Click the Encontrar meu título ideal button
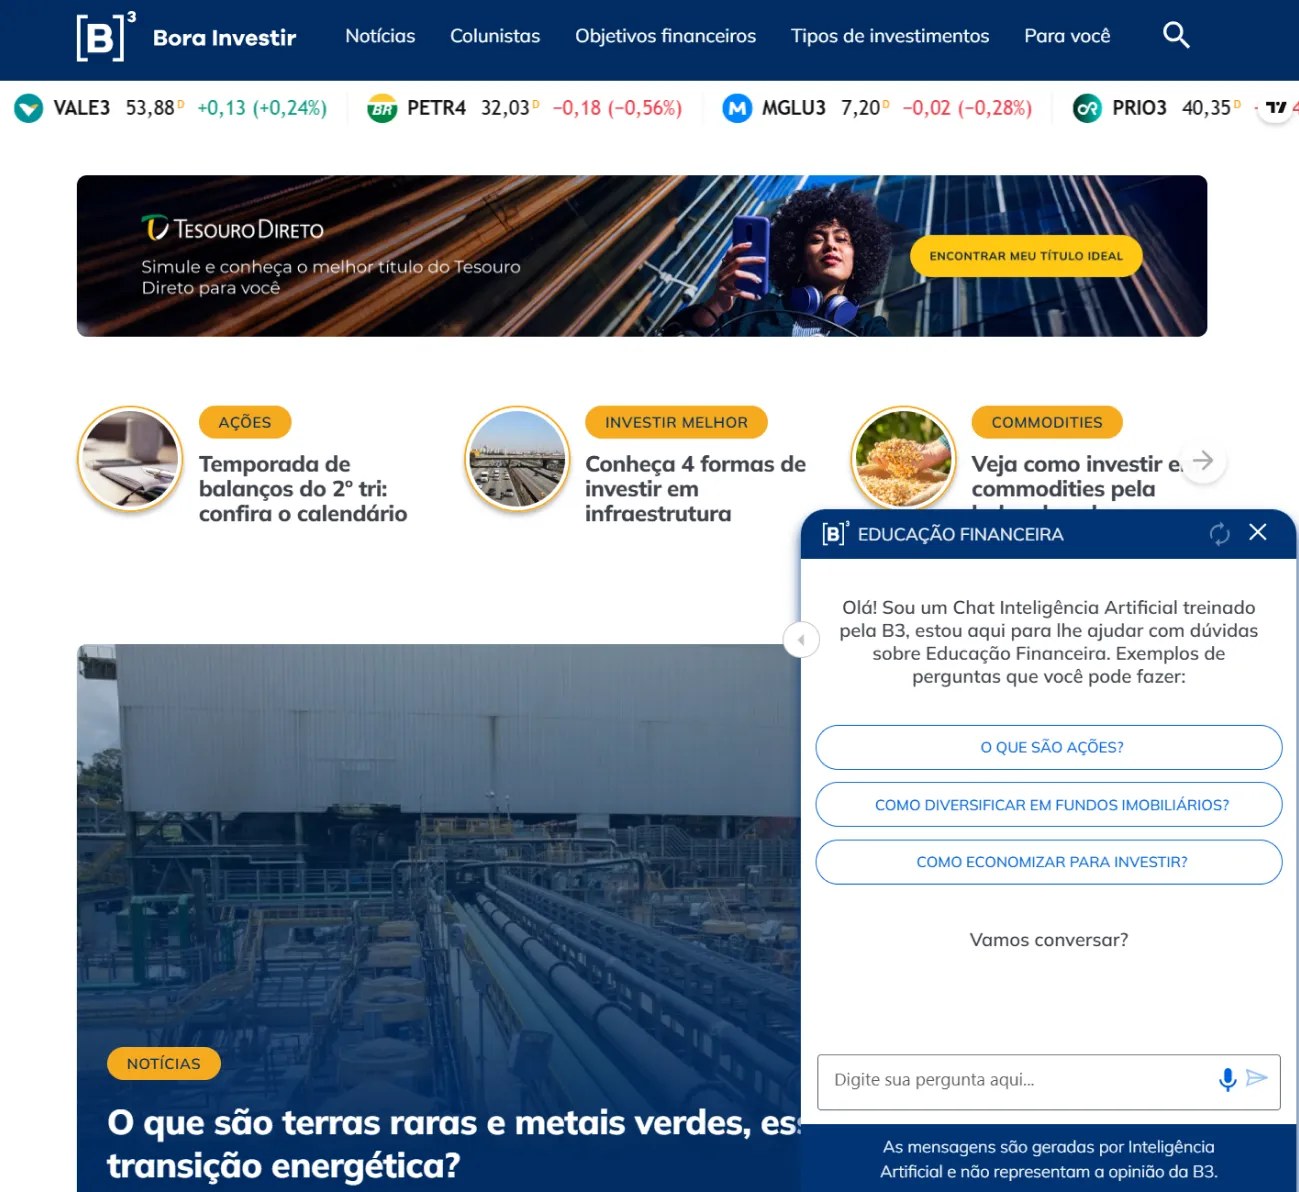This screenshot has height=1192, width=1299. [x=1026, y=256]
